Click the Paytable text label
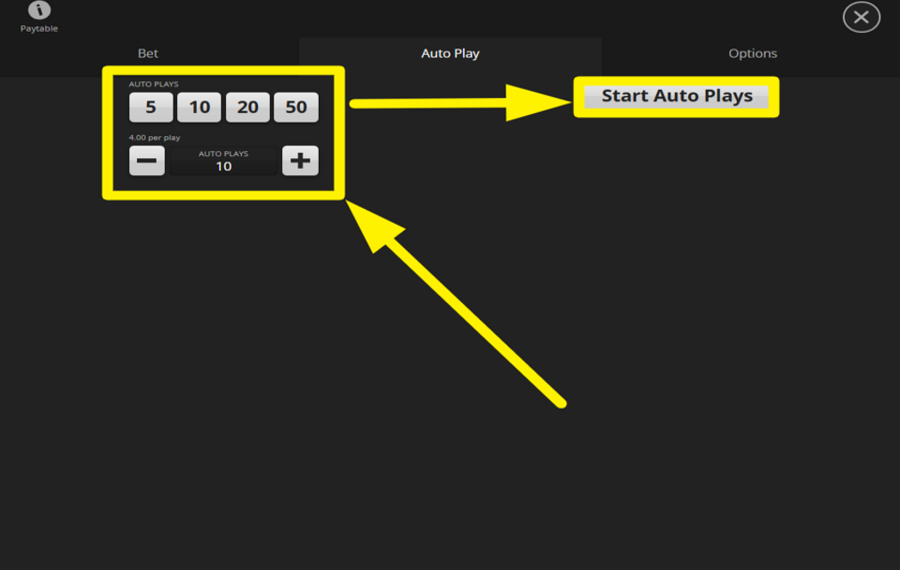900x570 pixels. pyautogui.click(x=39, y=29)
